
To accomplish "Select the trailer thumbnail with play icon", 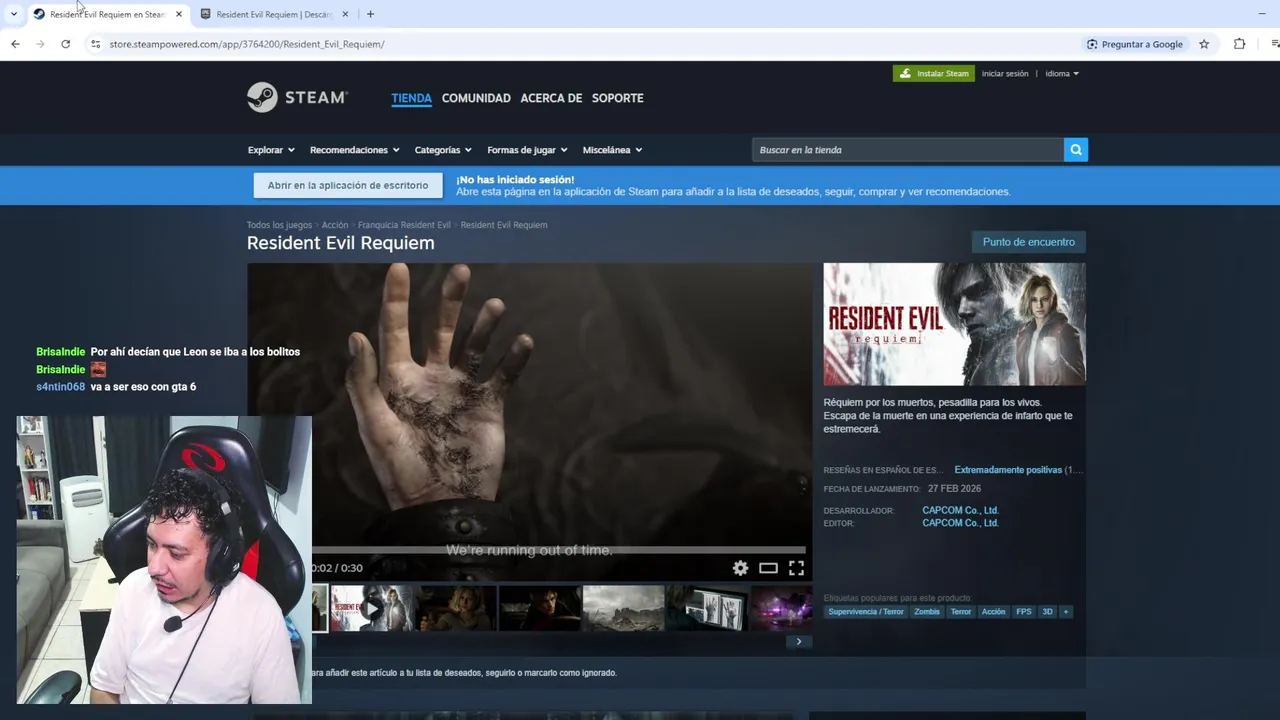I will tap(371, 608).
